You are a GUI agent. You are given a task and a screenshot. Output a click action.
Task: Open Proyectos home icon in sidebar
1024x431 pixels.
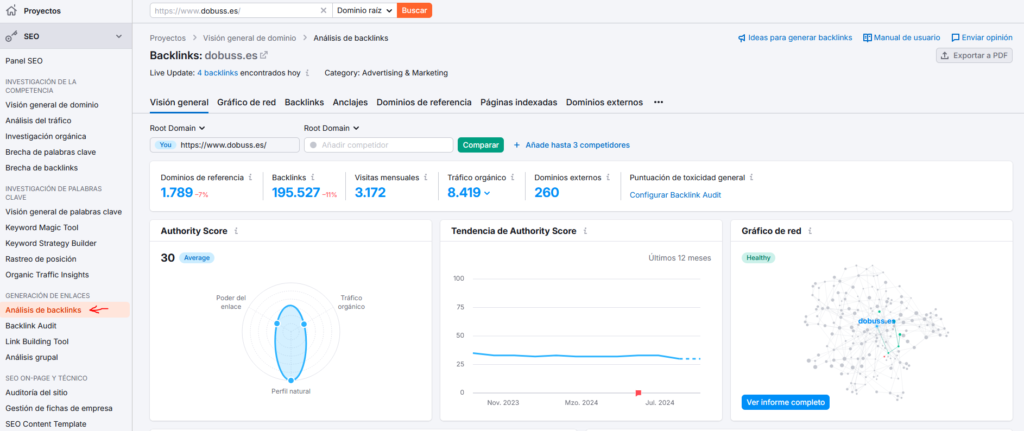pyautogui.click(x=11, y=10)
